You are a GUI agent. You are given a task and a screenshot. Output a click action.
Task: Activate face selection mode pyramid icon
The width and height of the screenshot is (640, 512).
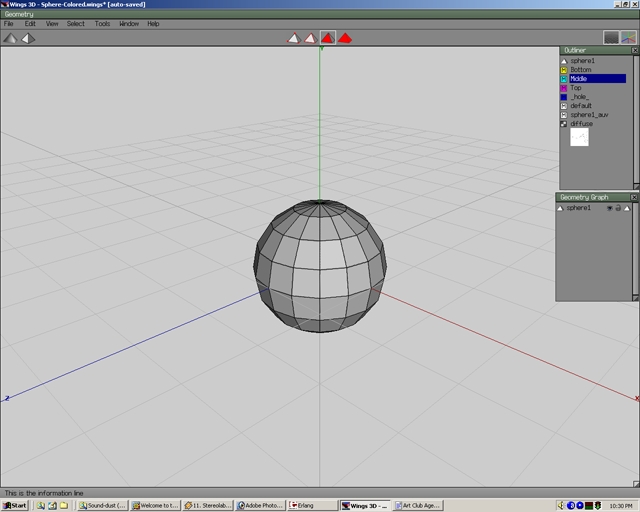click(328, 38)
